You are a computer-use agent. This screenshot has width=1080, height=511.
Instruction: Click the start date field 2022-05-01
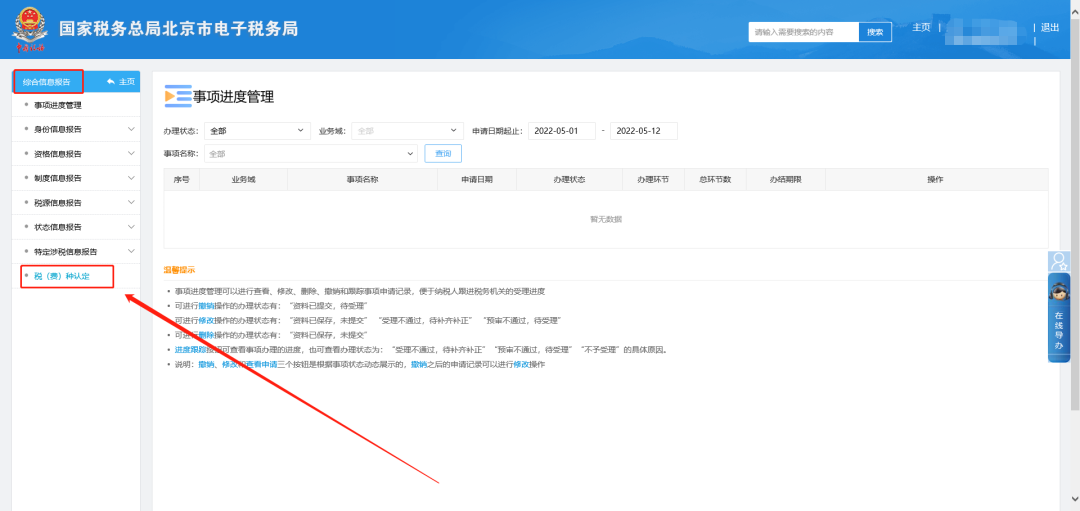click(561, 131)
